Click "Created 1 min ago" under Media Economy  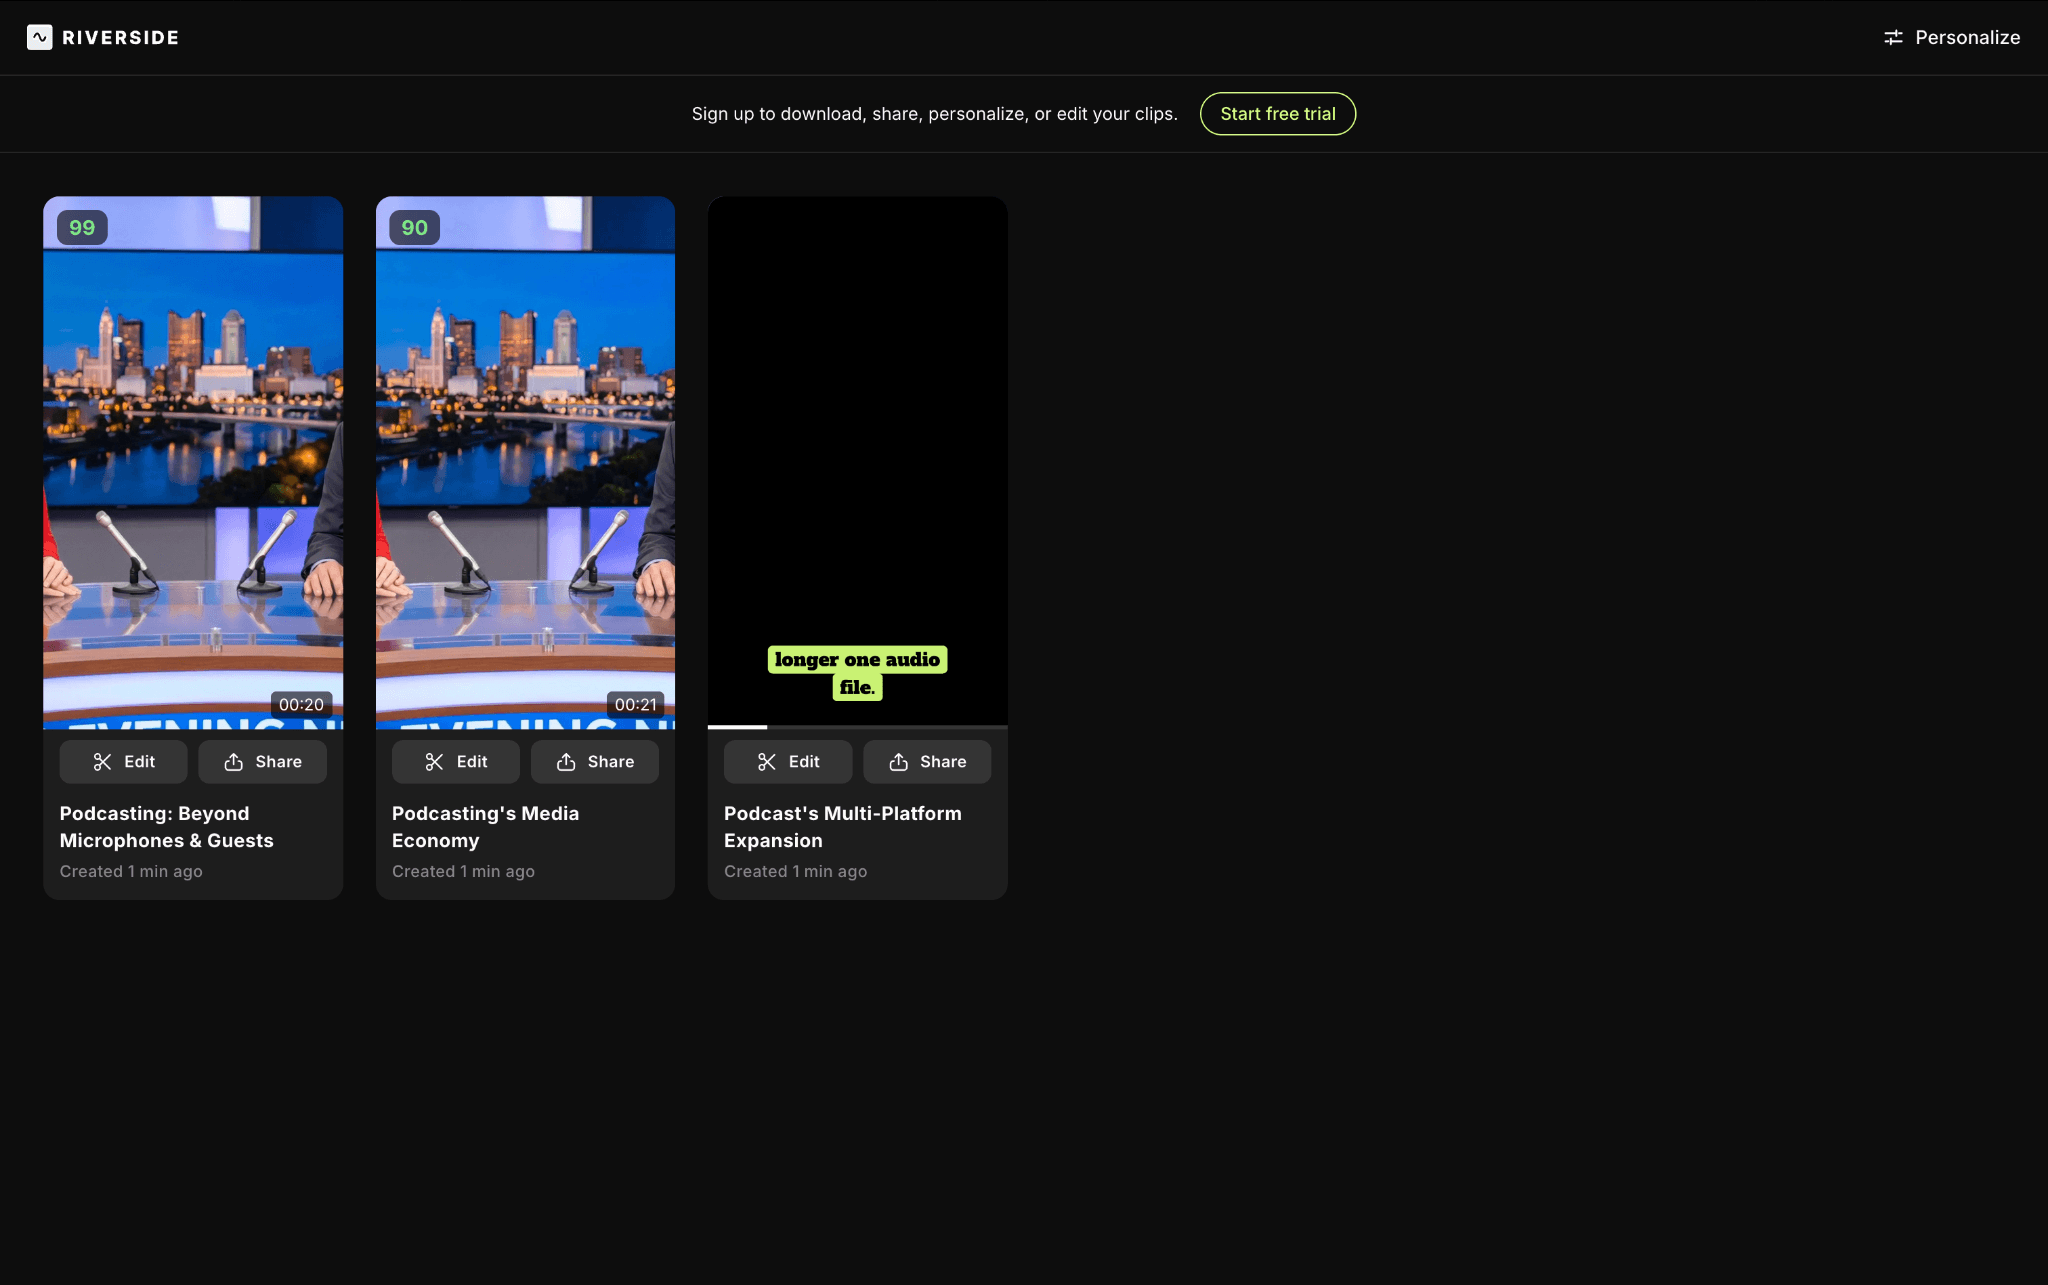point(463,872)
